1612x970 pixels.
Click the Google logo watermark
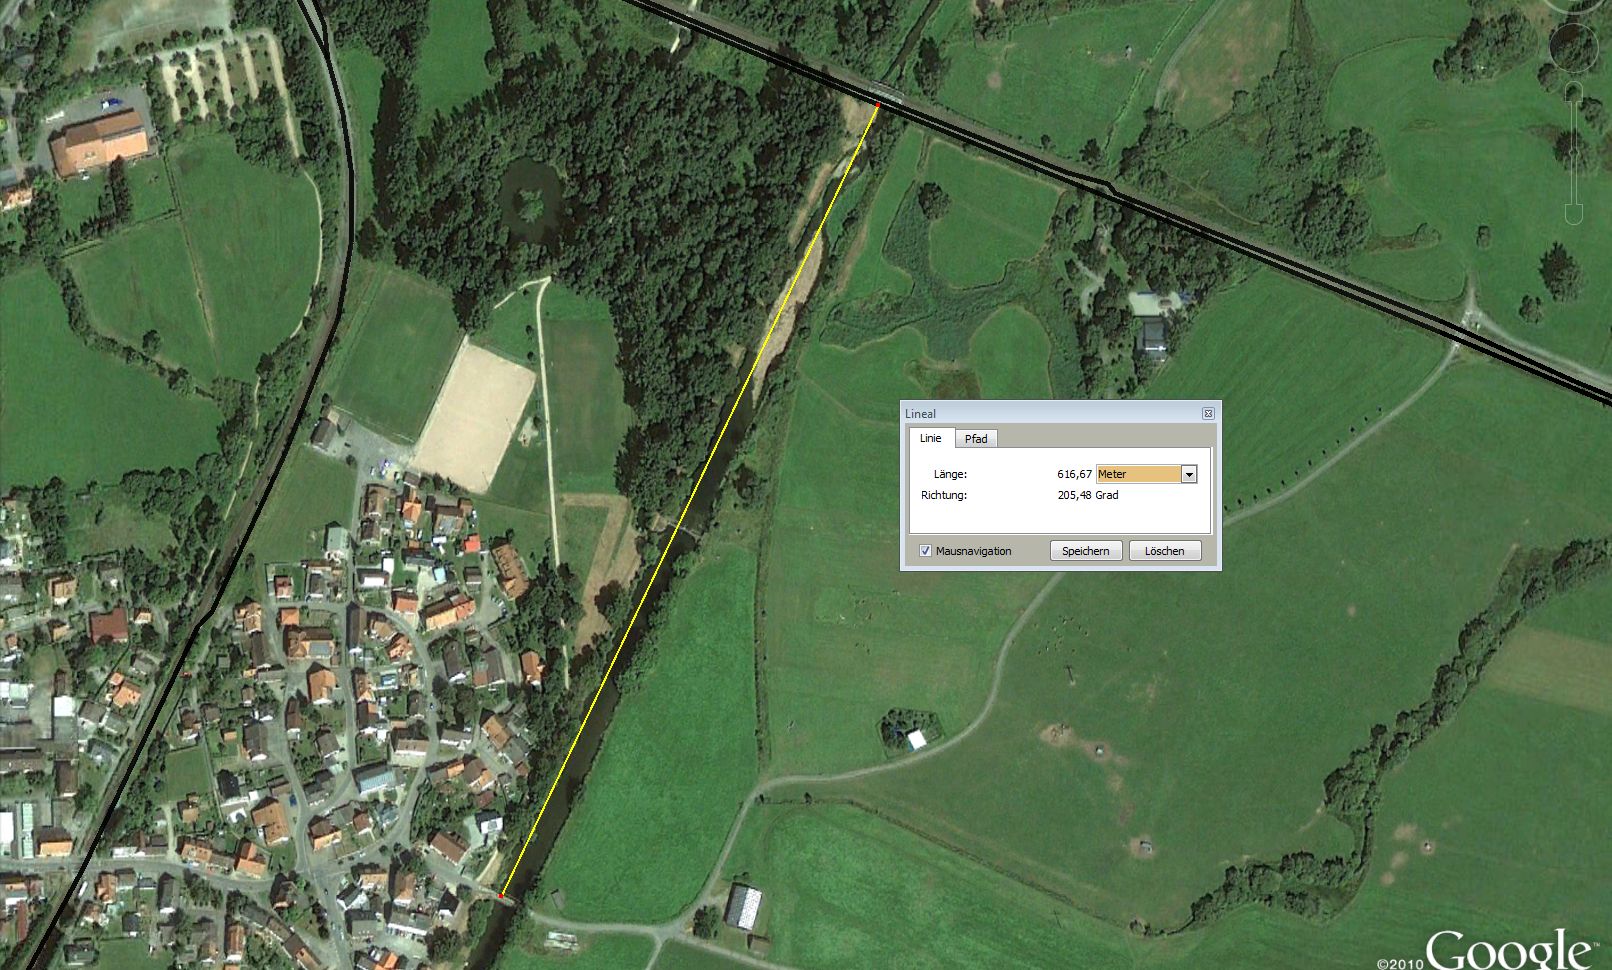[1507, 949]
